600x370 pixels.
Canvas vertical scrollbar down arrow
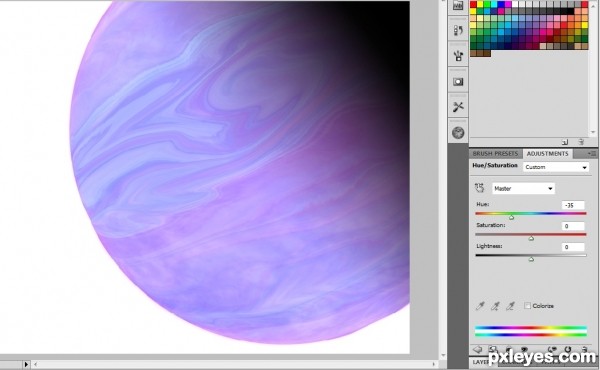(443, 355)
